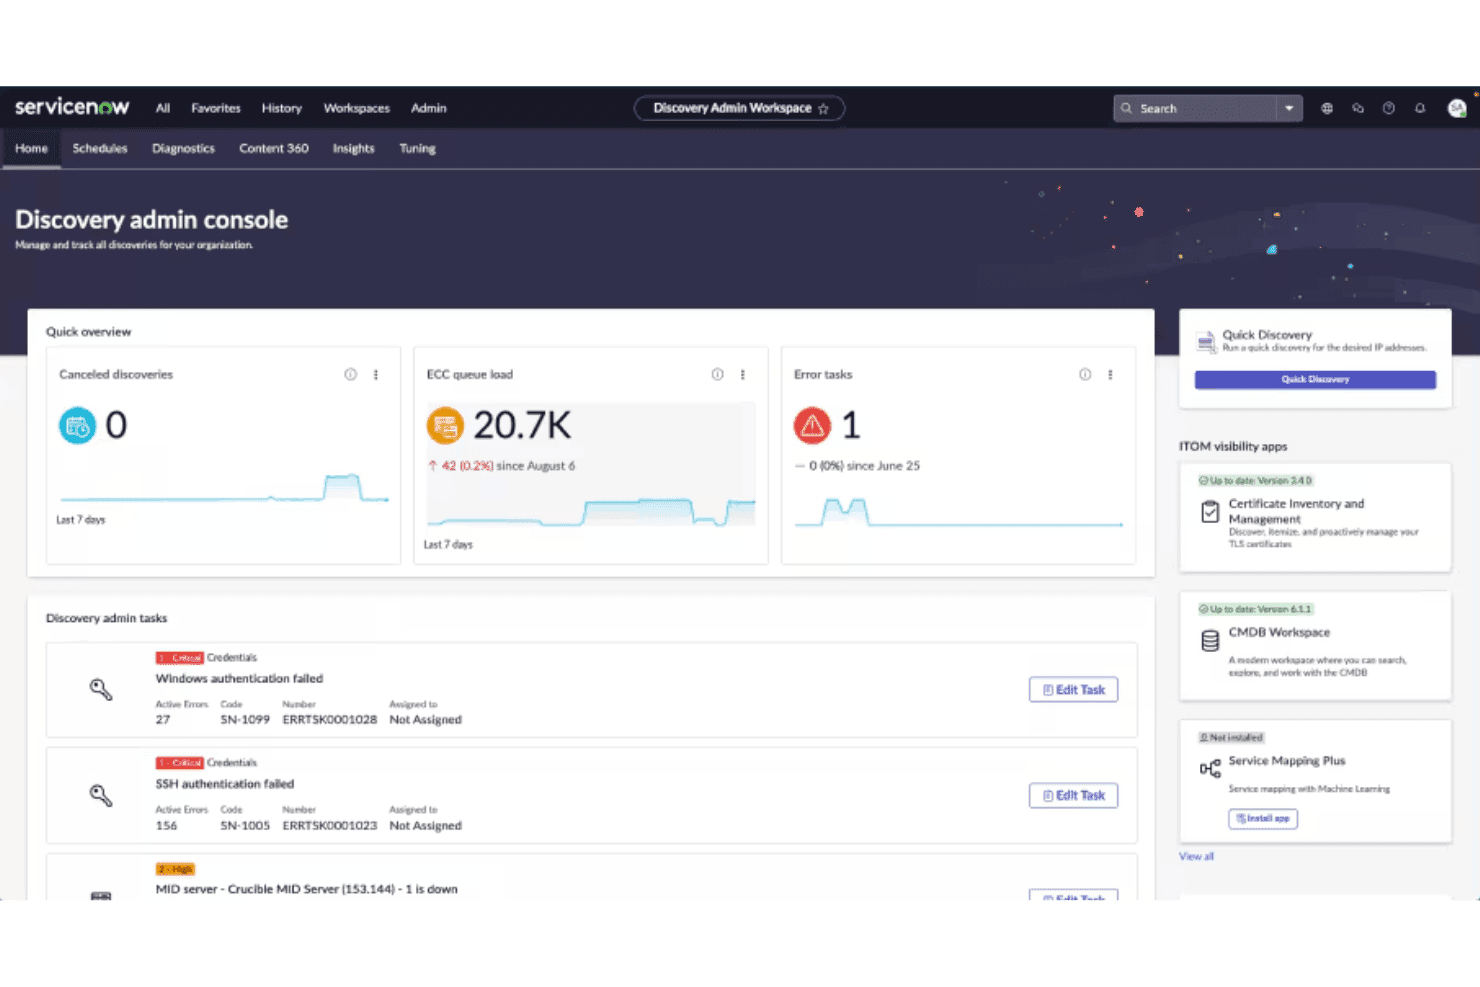Install the Service Mapping Plus app

click(x=1263, y=818)
